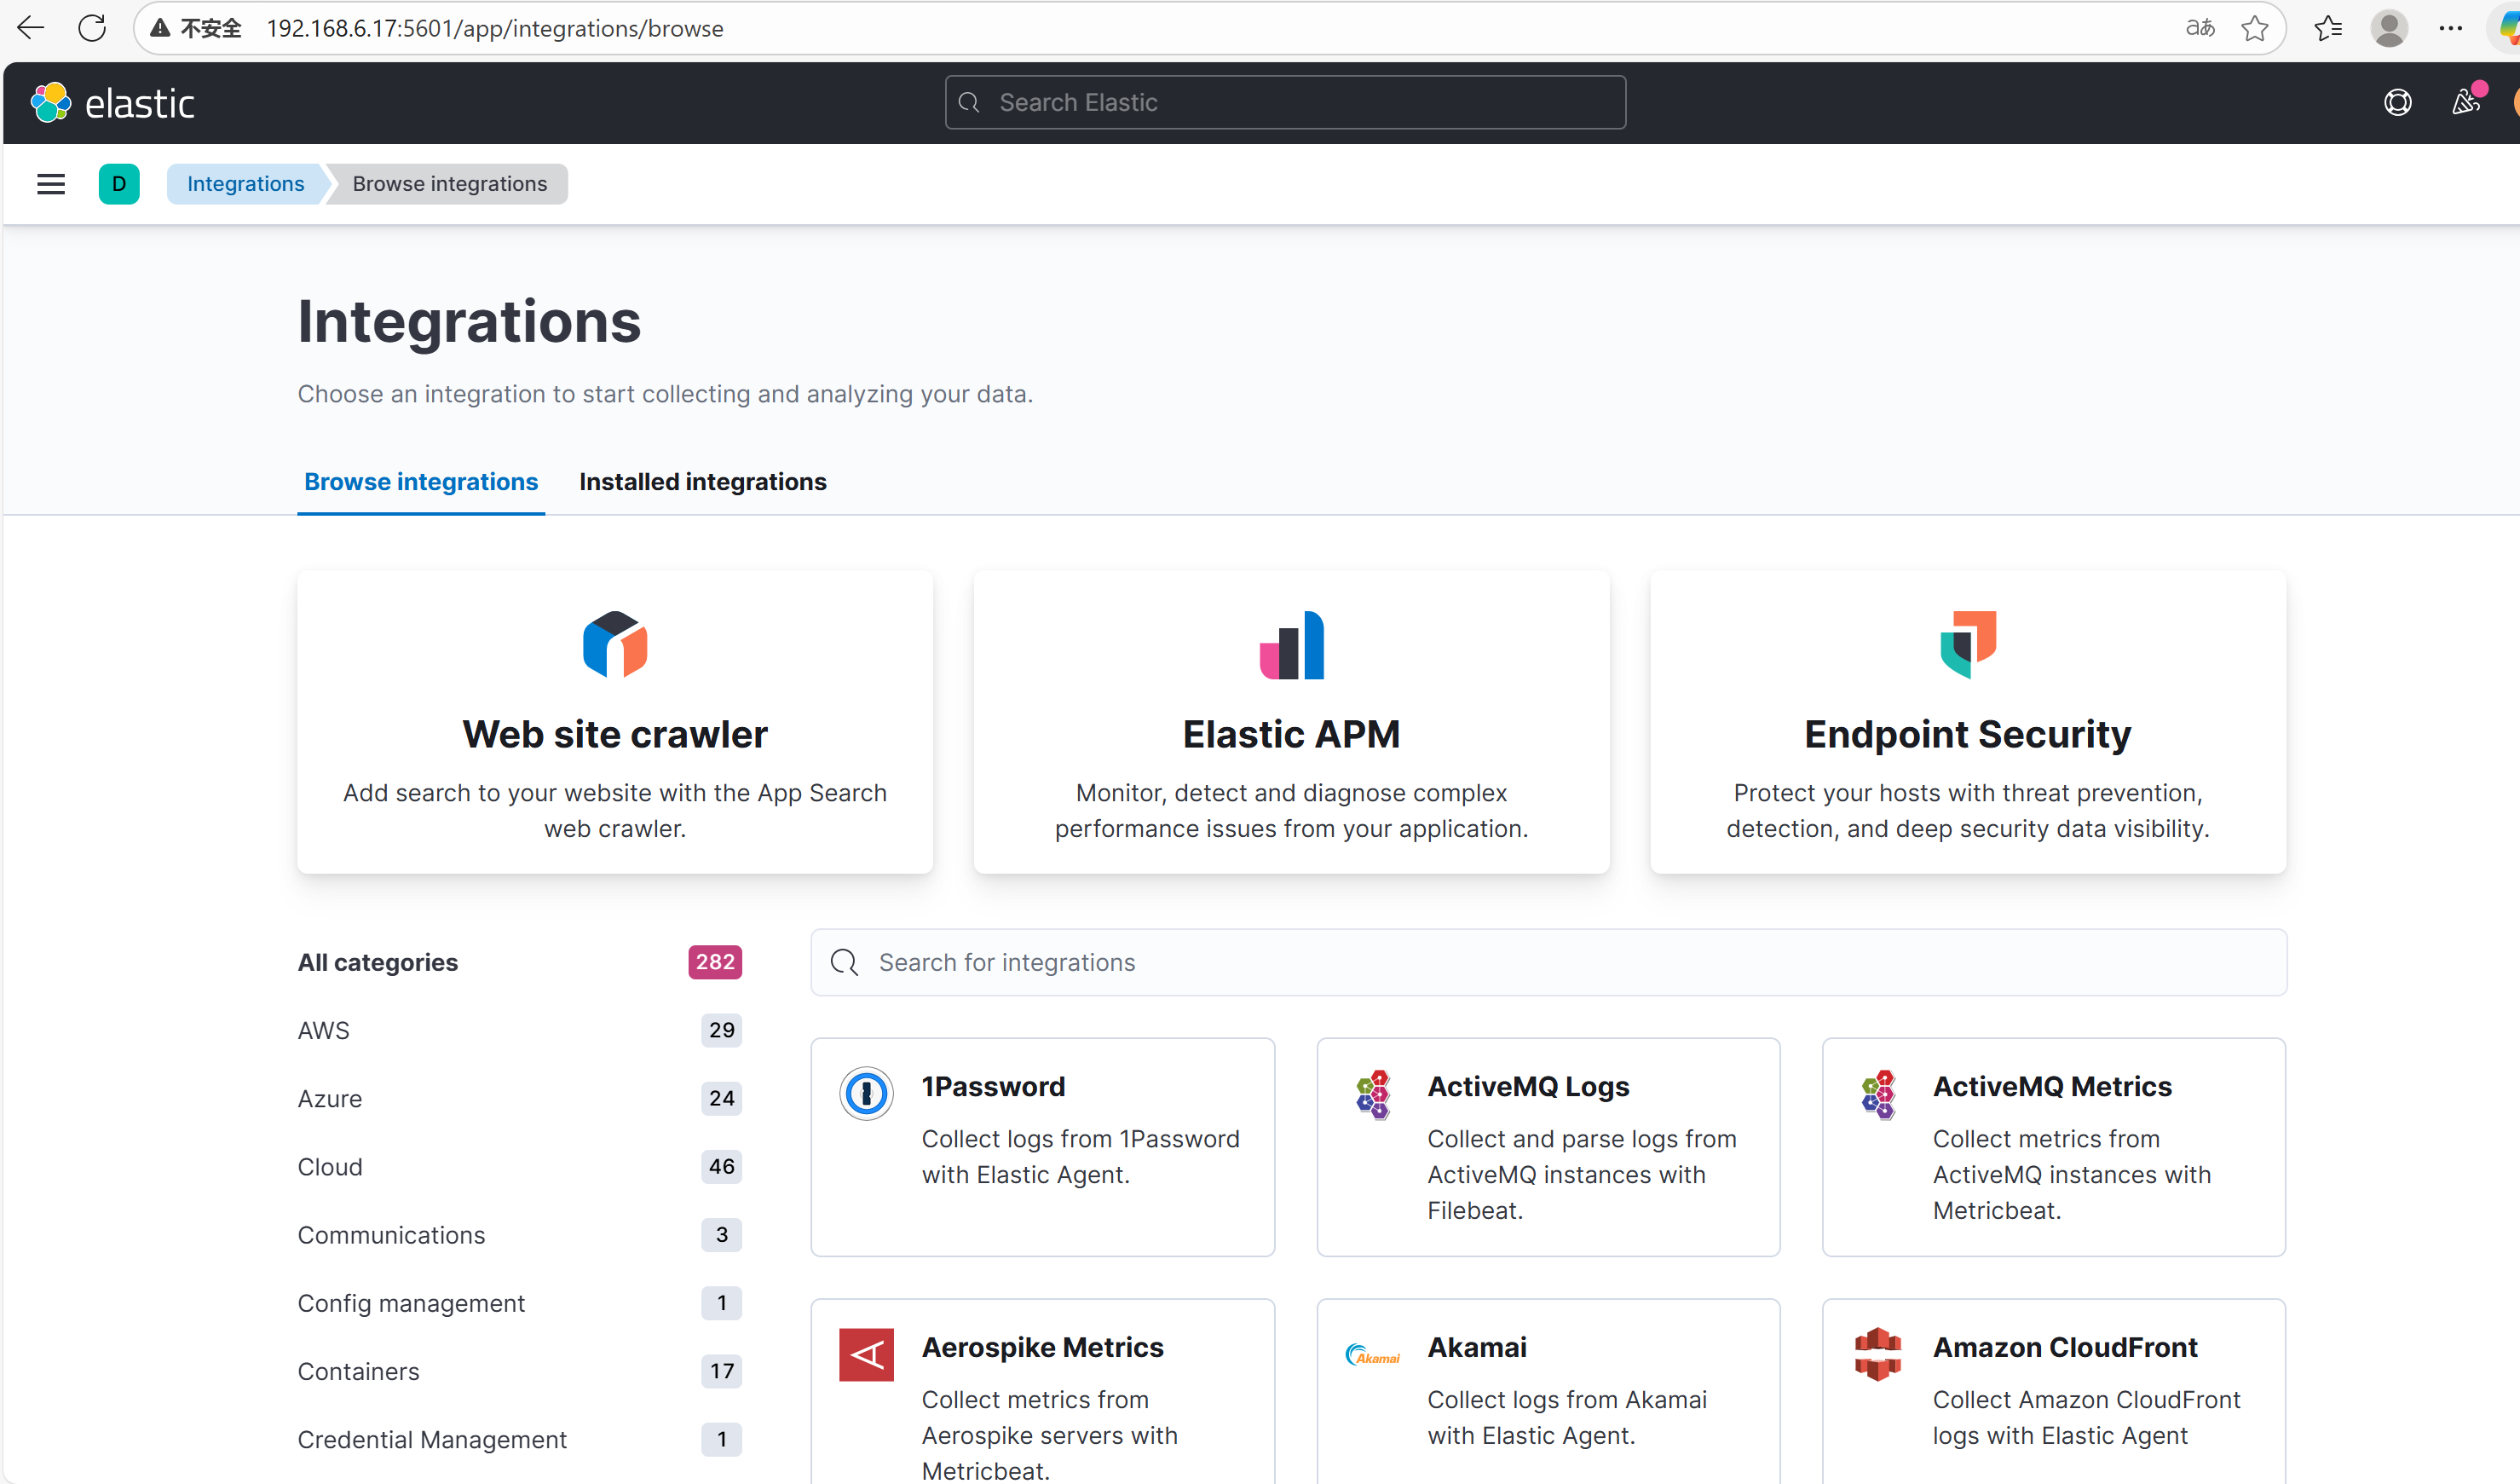This screenshot has width=2520, height=1484.
Task: Select the Azure category filter
Action: (329, 1098)
